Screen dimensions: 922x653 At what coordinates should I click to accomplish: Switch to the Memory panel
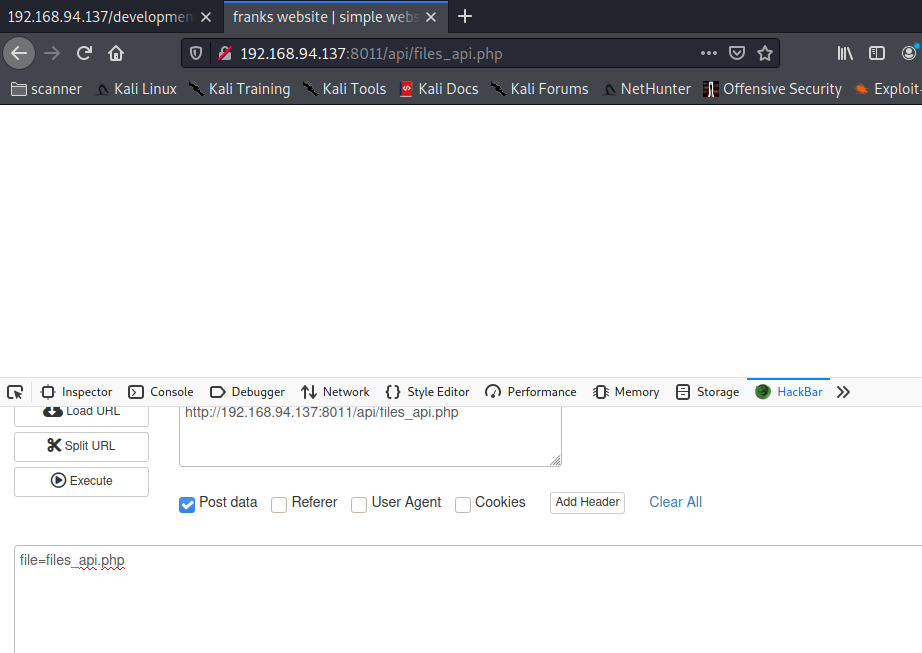[626, 392]
